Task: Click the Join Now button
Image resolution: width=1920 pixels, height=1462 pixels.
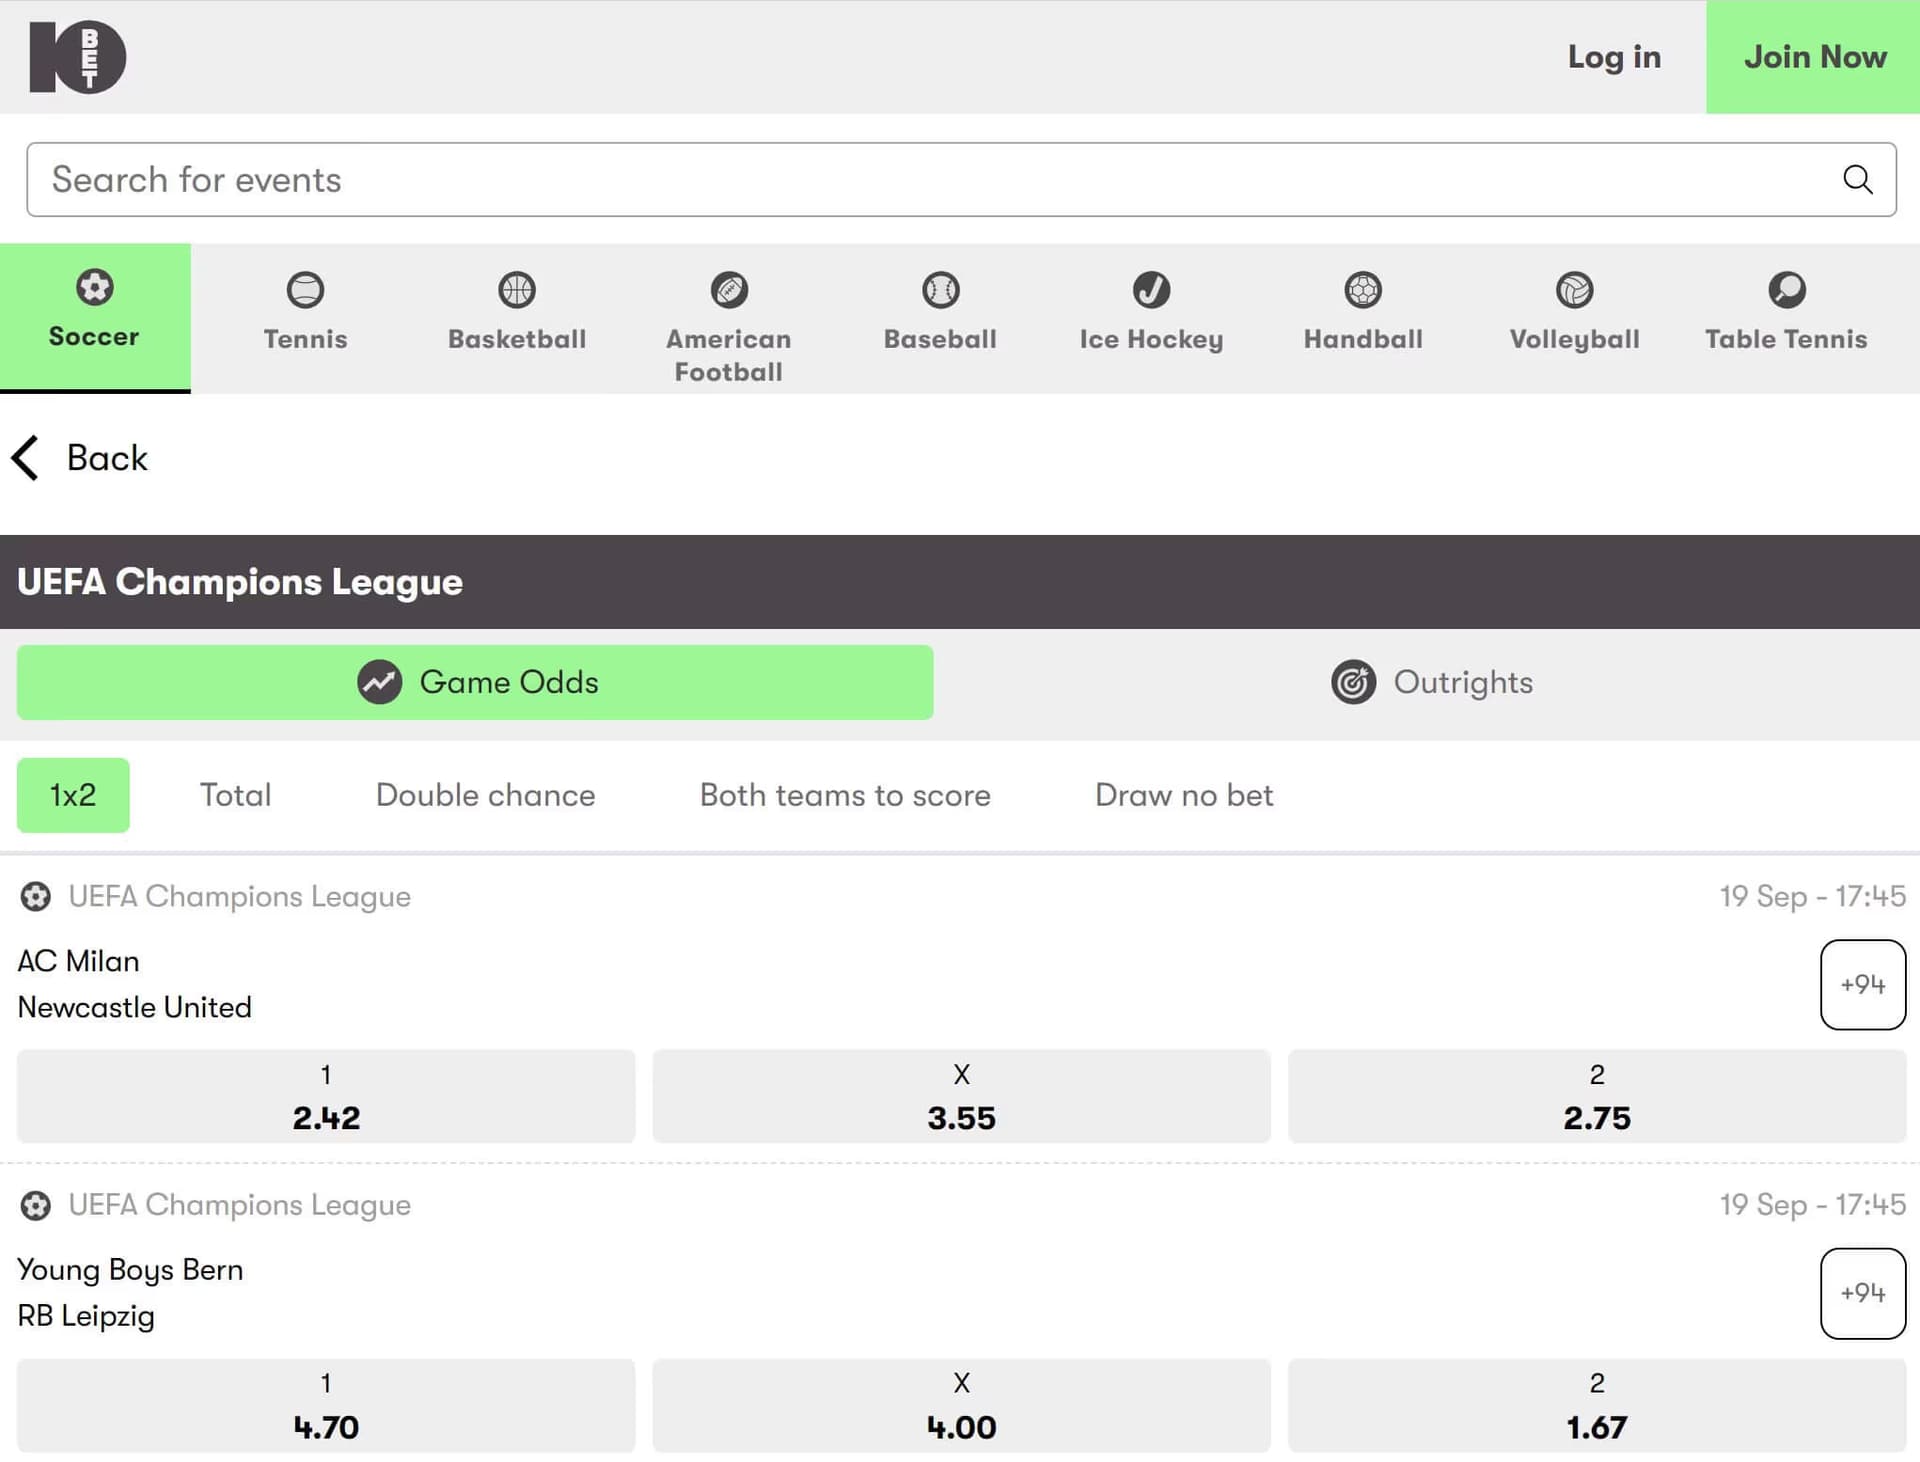Action: click(x=1813, y=57)
